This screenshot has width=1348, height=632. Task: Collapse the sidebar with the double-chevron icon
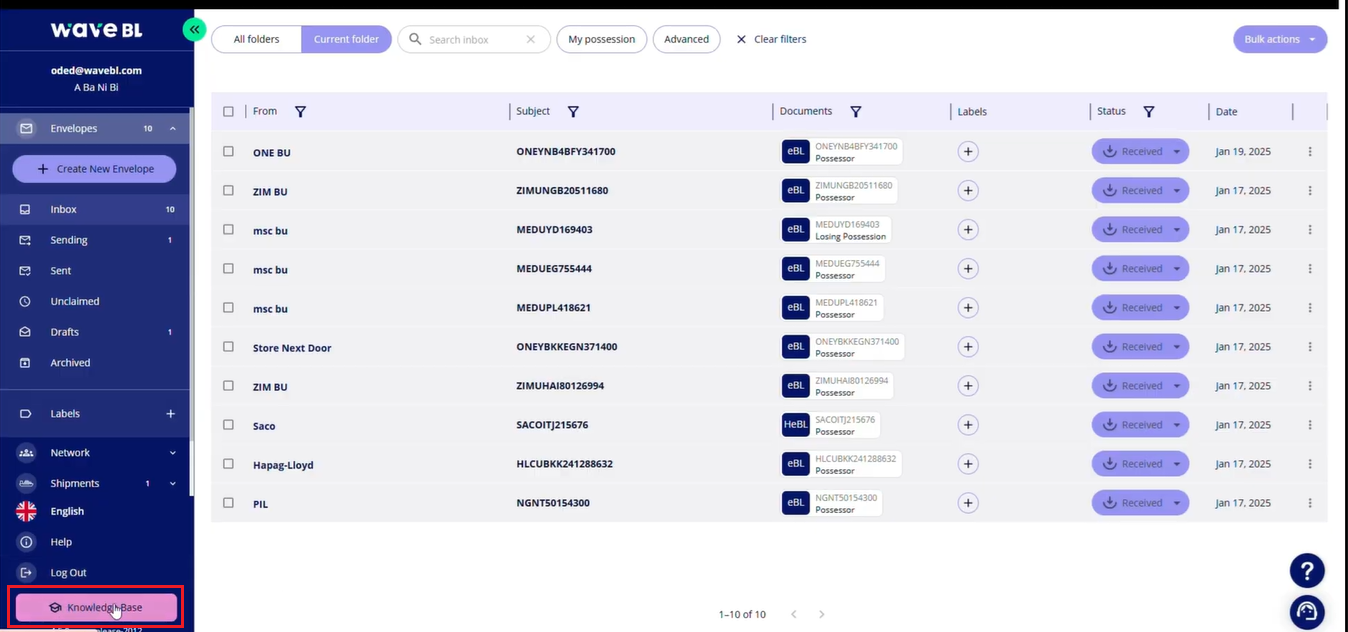pos(194,30)
